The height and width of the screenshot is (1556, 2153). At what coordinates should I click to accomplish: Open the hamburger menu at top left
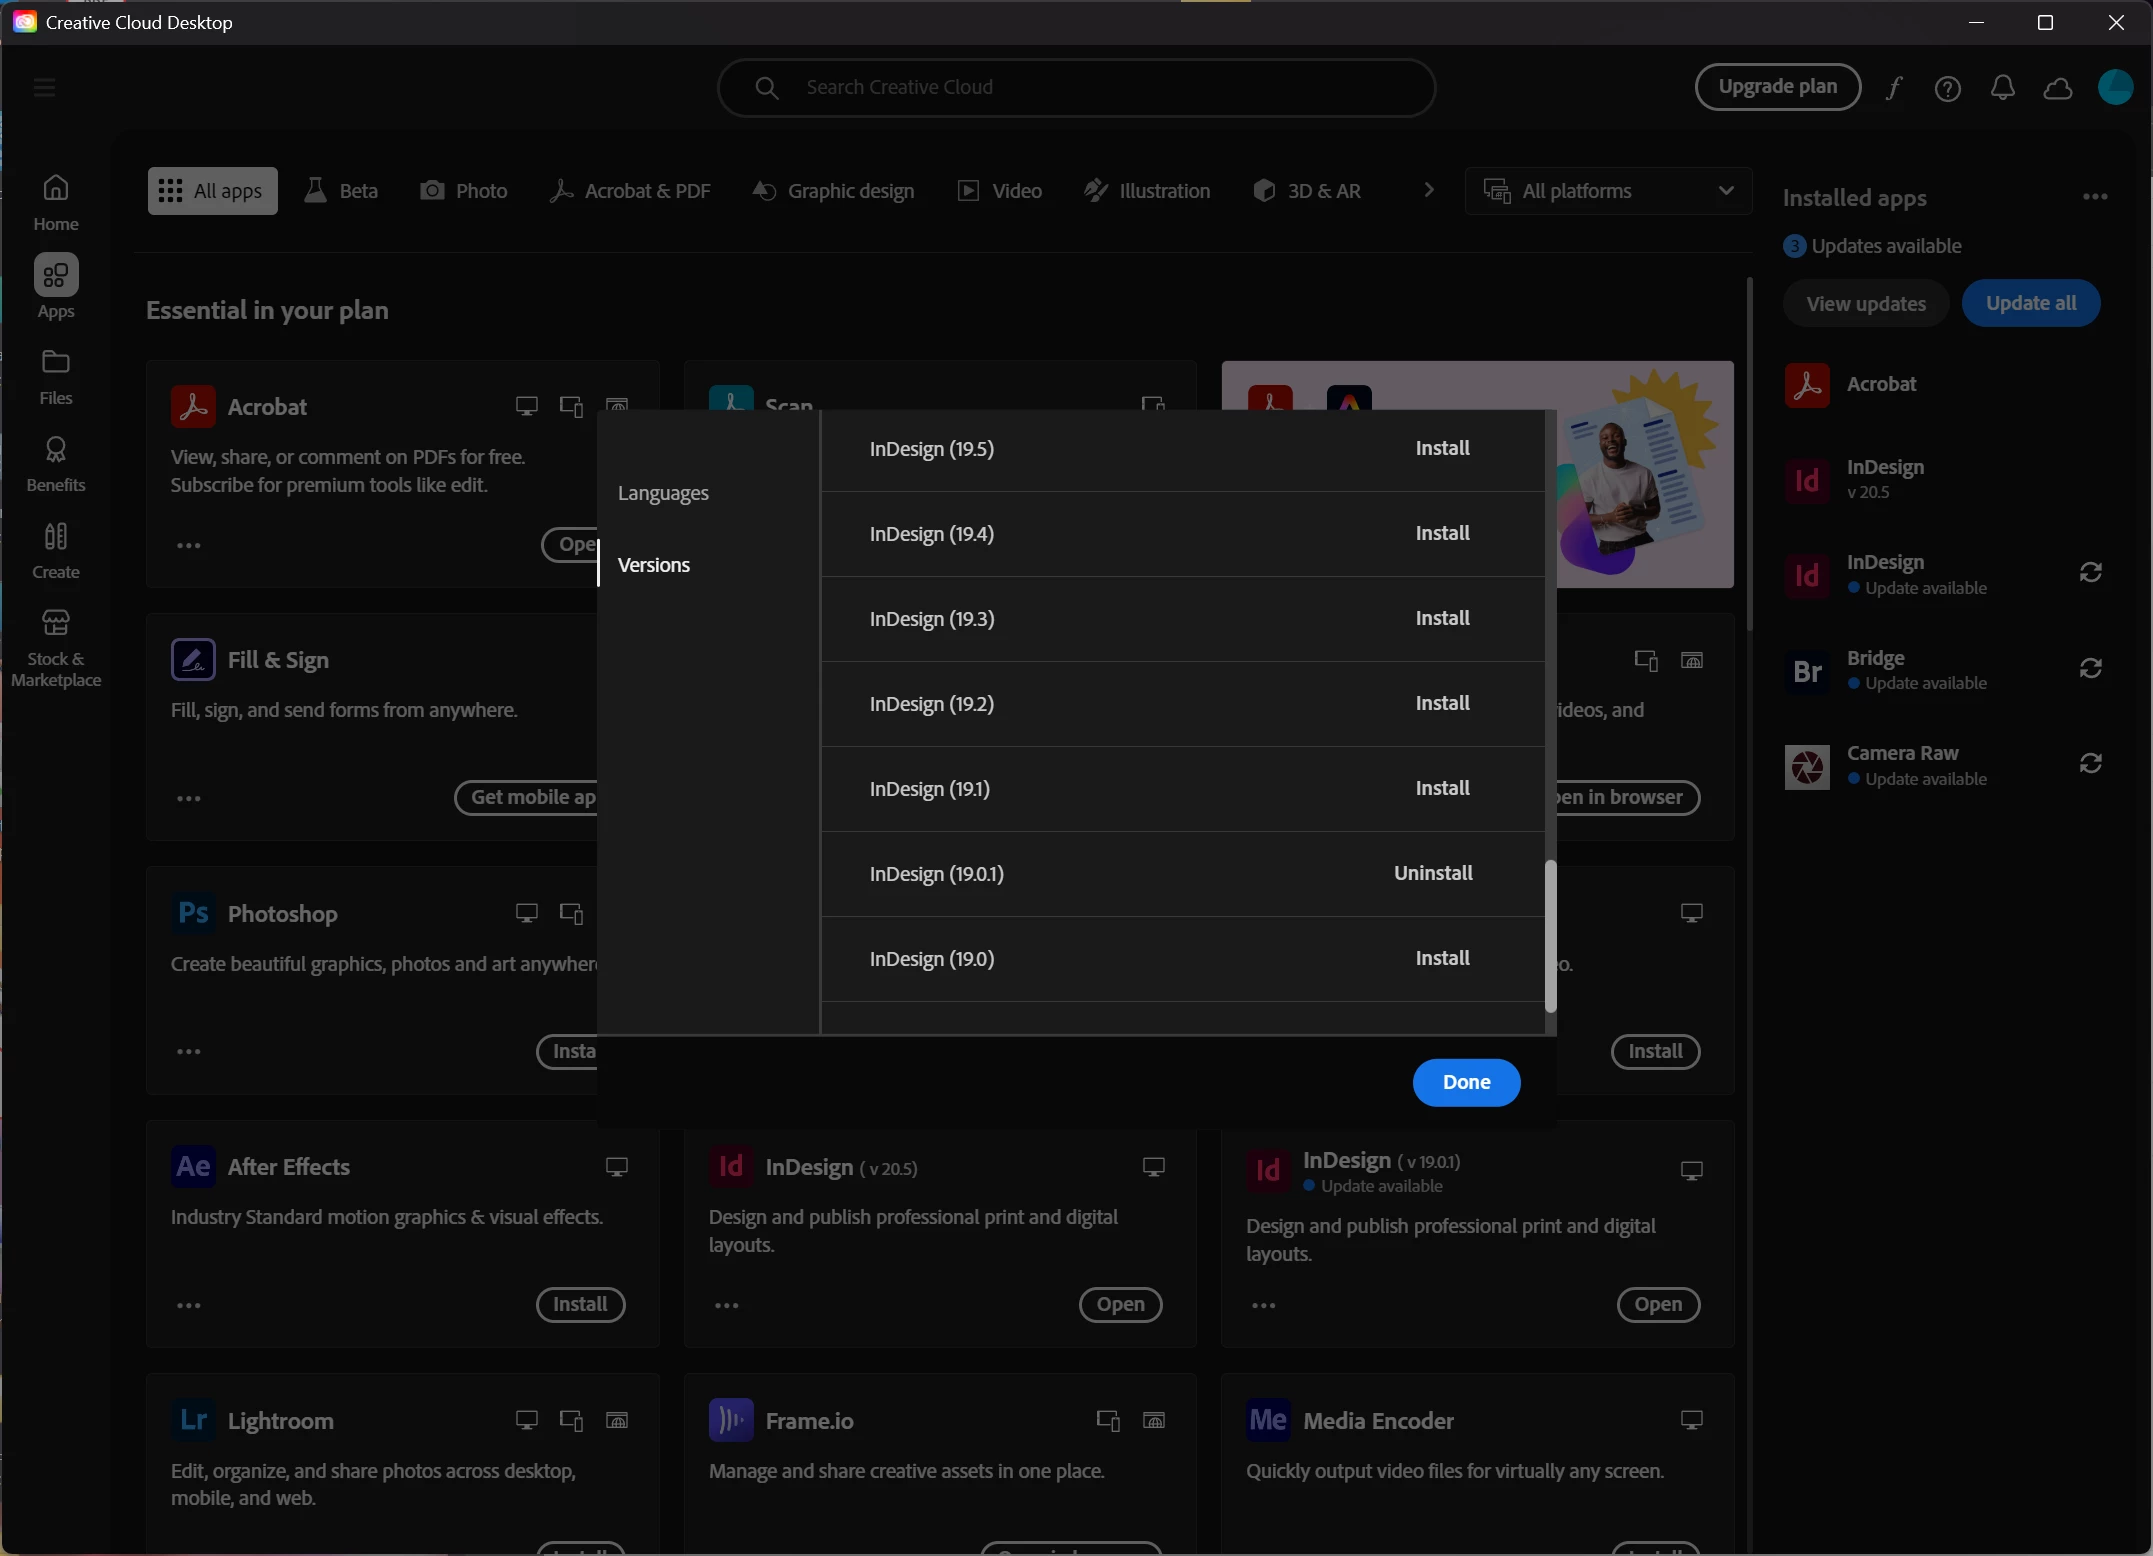[44, 88]
